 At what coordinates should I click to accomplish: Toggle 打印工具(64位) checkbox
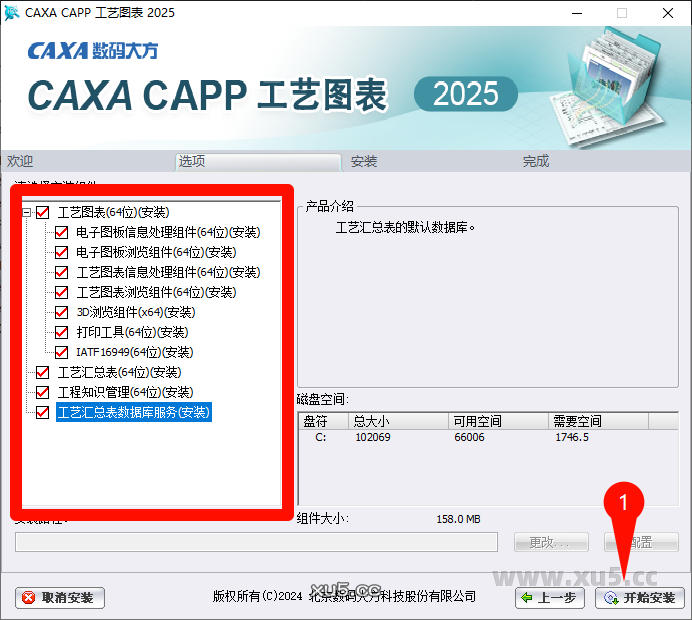(62, 332)
